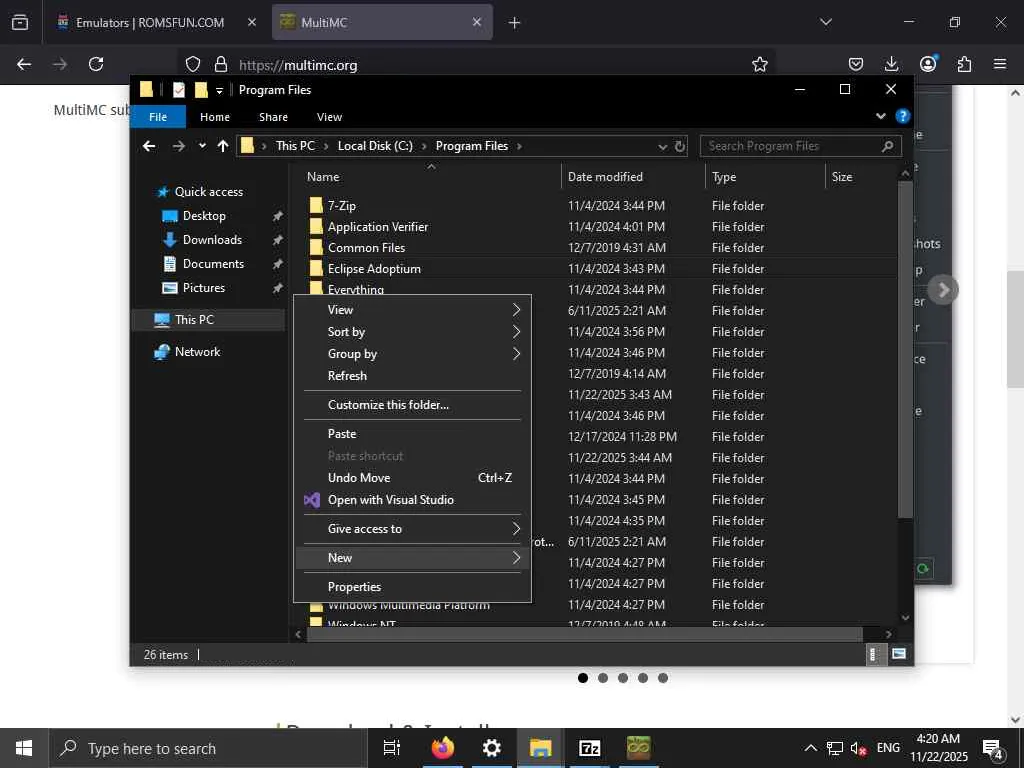Sort by the Name column header
This screenshot has width=1024, height=768.
click(x=431, y=177)
